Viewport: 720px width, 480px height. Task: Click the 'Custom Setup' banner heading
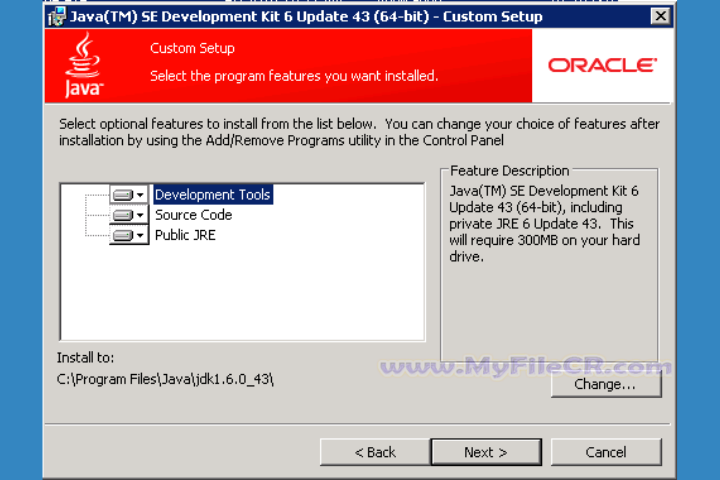pyautogui.click(x=192, y=48)
